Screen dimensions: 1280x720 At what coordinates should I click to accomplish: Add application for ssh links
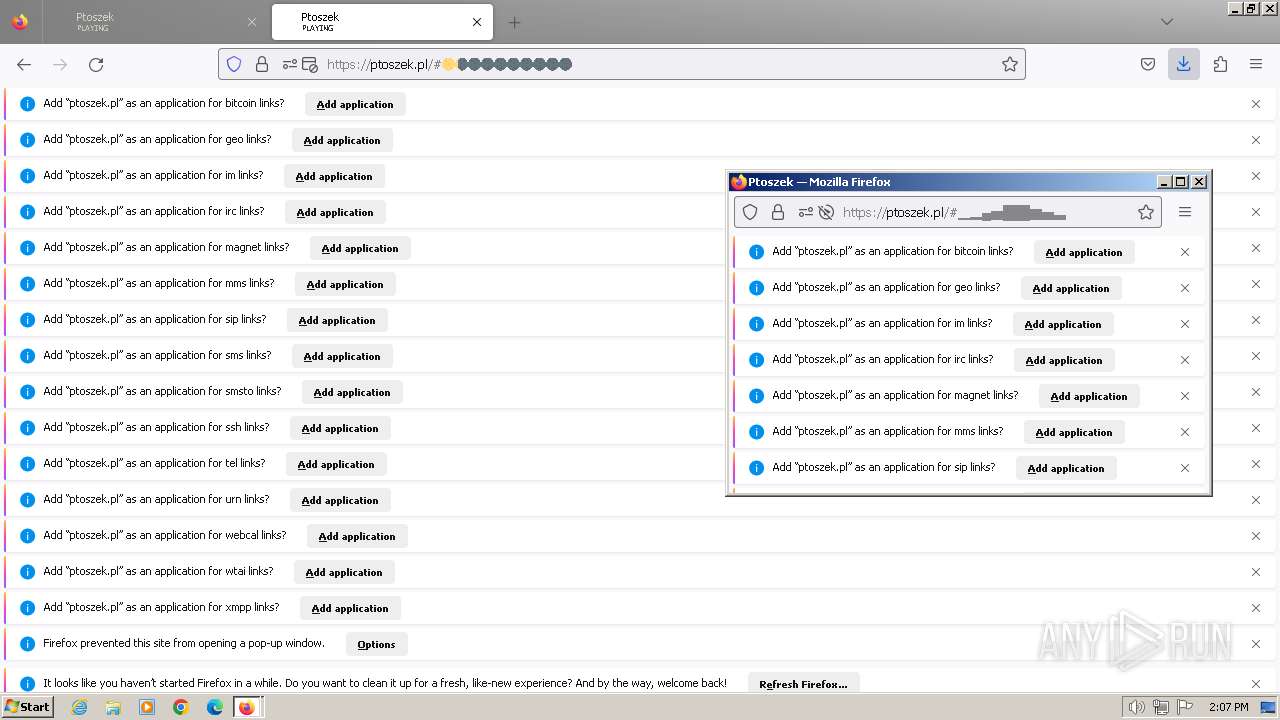[x=340, y=428]
